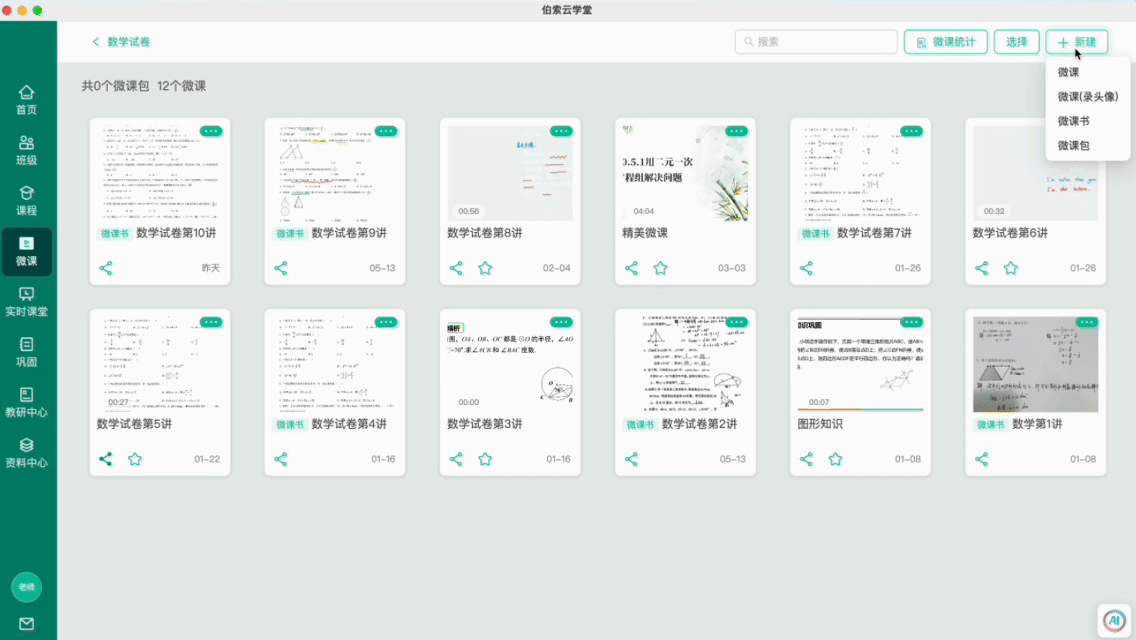Viewport: 1136px width, 640px height.
Task: Open more options on 数学试卷第8讲
Action: pos(561,131)
